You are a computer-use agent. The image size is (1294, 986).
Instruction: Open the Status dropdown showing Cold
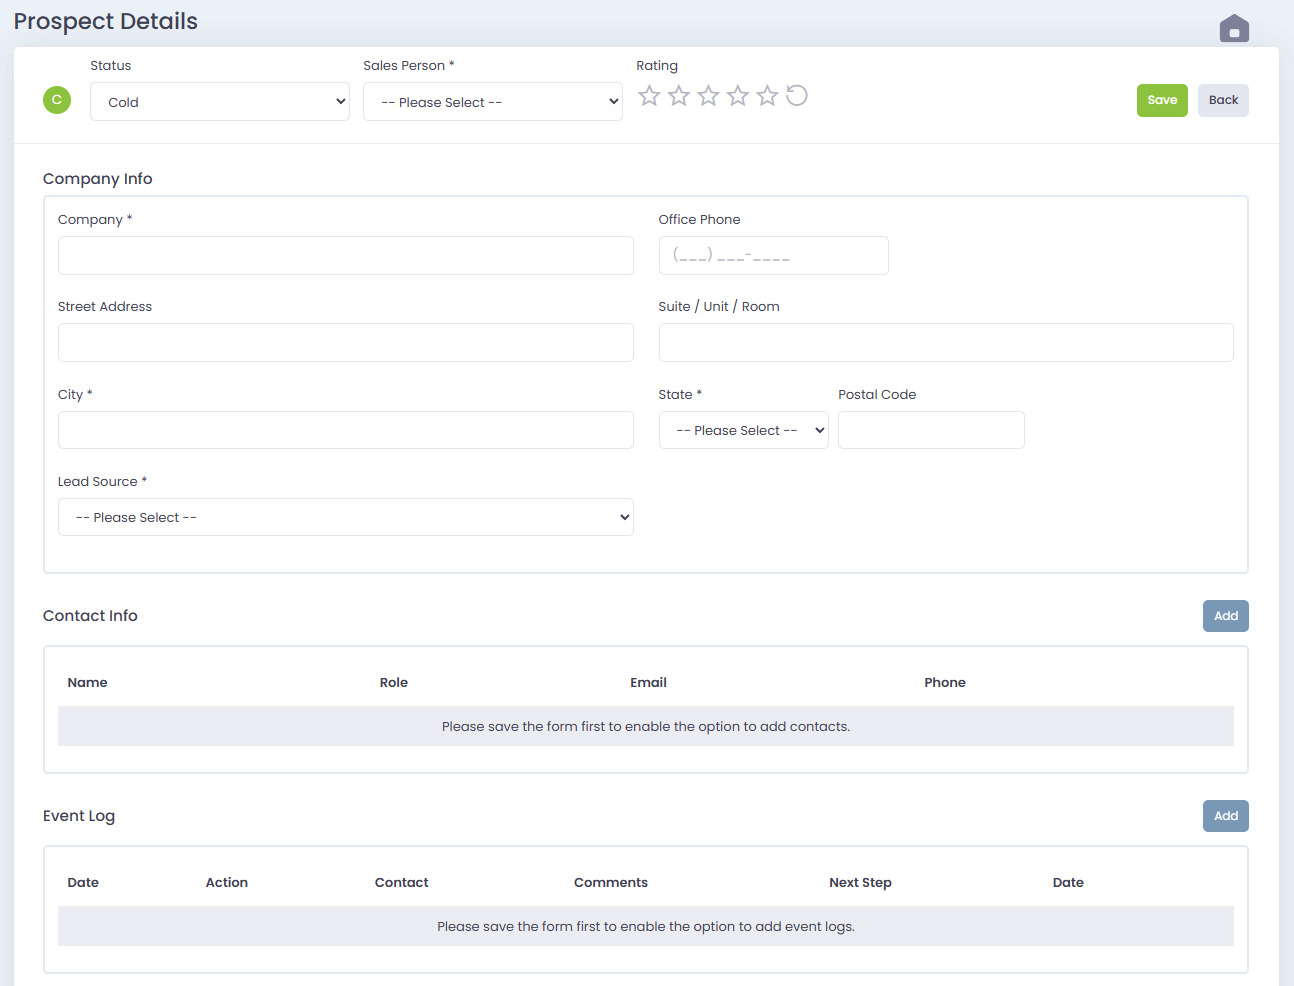[219, 102]
